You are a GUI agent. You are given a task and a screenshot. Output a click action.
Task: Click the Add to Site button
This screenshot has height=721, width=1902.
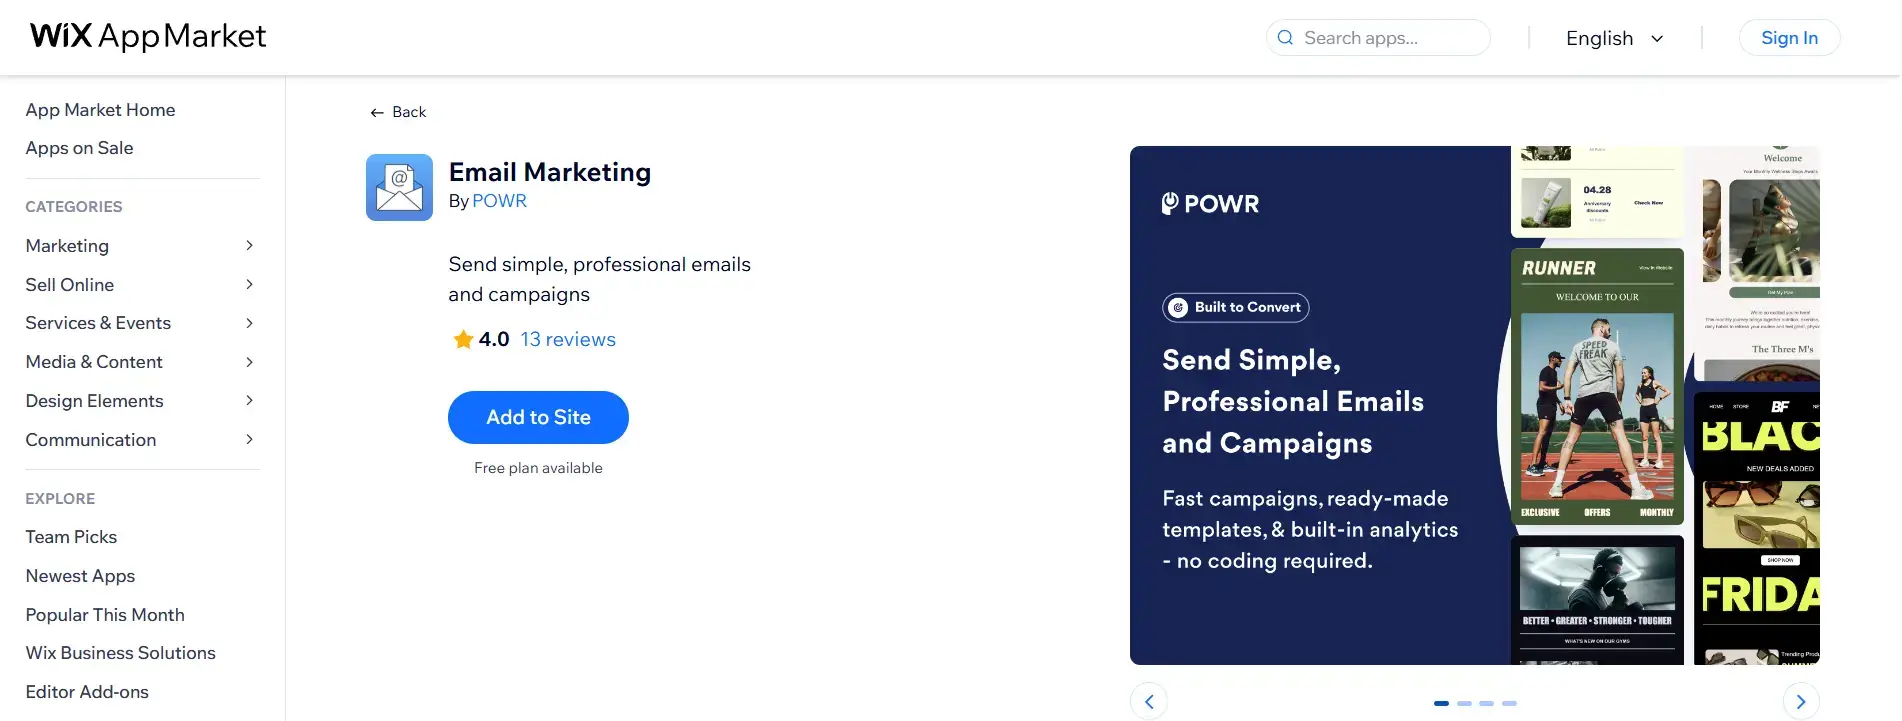(538, 417)
